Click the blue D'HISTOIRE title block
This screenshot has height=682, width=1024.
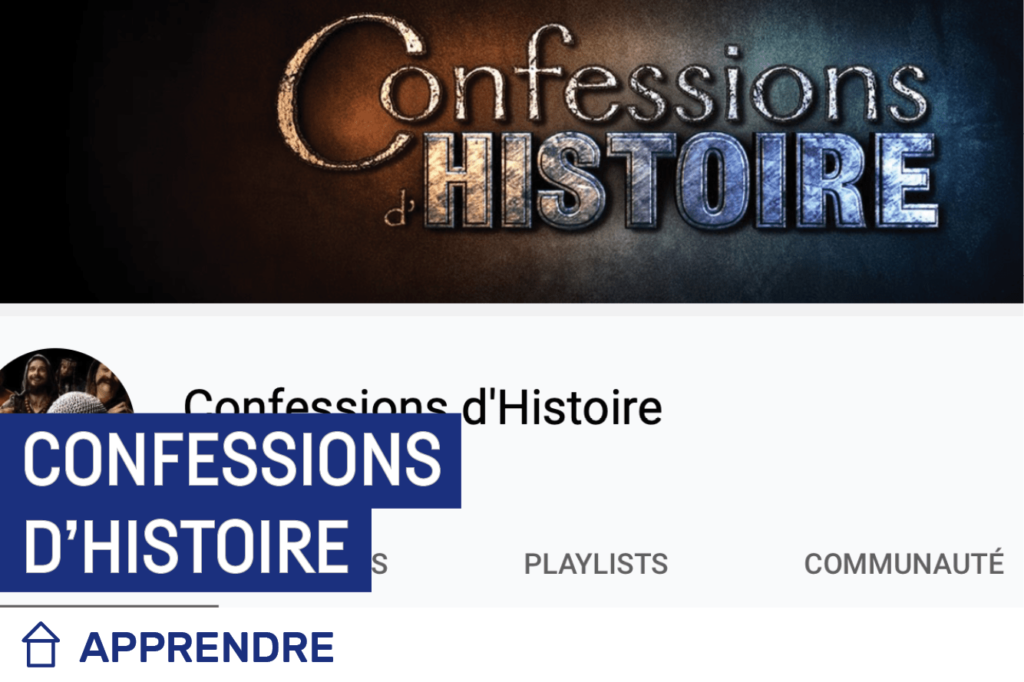pyautogui.click(x=185, y=549)
